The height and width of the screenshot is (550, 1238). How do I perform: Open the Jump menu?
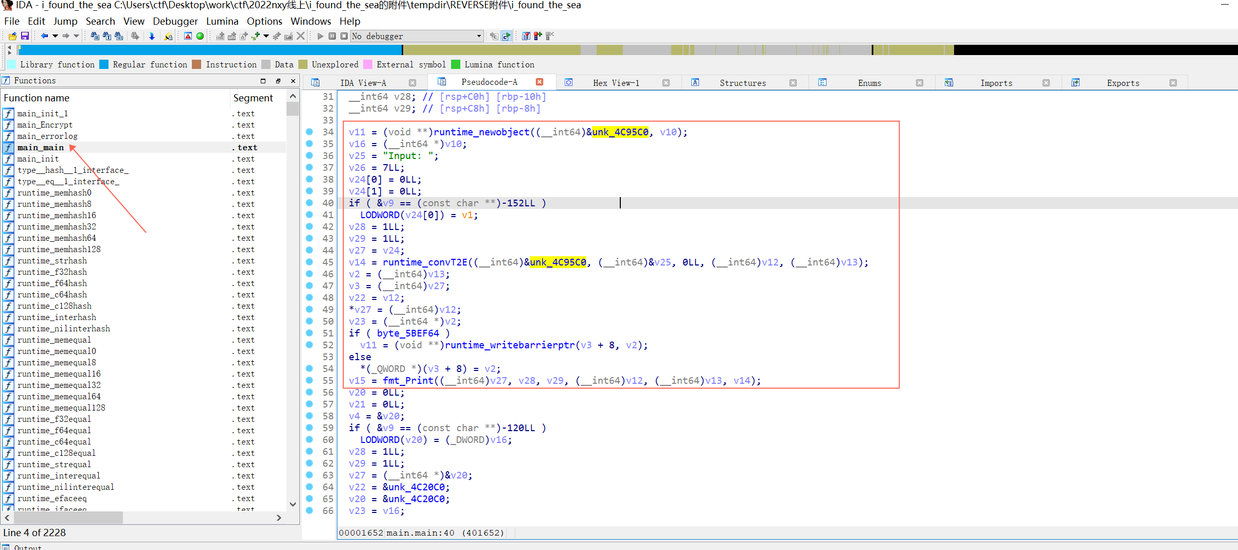click(65, 21)
